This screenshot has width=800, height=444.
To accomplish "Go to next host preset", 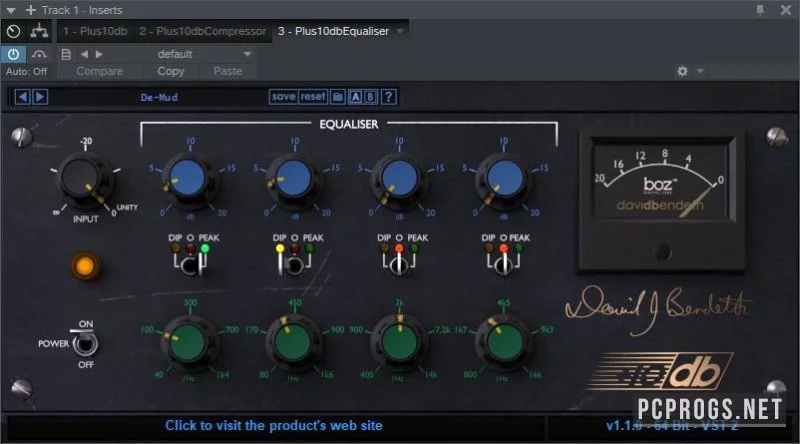I will tap(99, 54).
